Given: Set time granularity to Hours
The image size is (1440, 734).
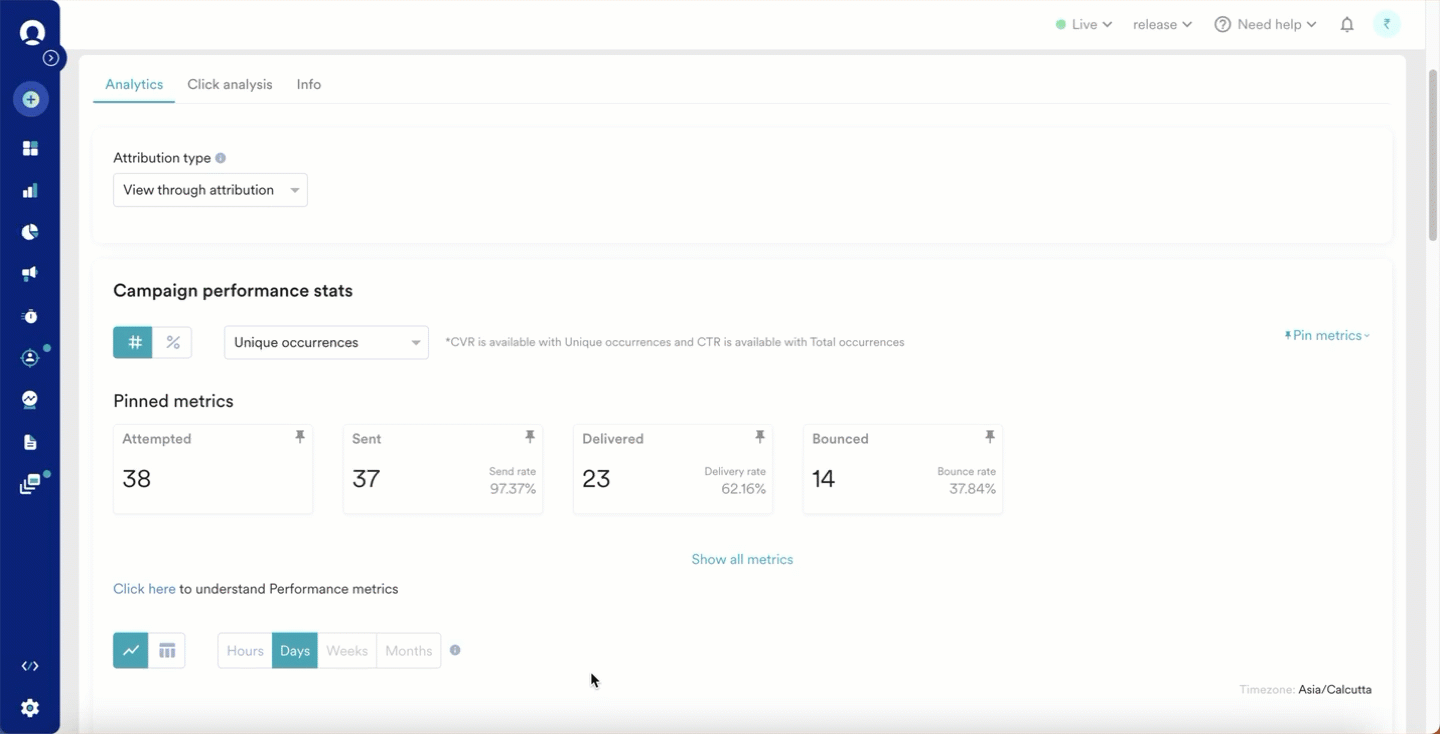Looking at the screenshot, I should click(245, 650).
